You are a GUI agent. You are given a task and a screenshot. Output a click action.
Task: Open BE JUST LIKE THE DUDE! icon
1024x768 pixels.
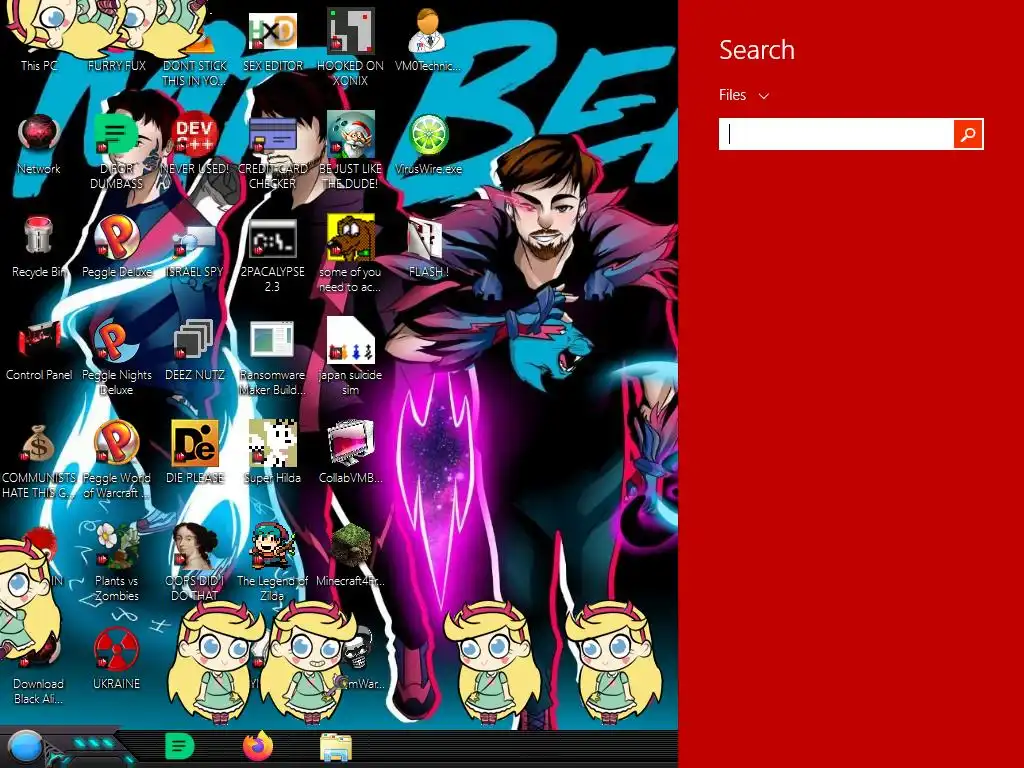coord(350,135)
